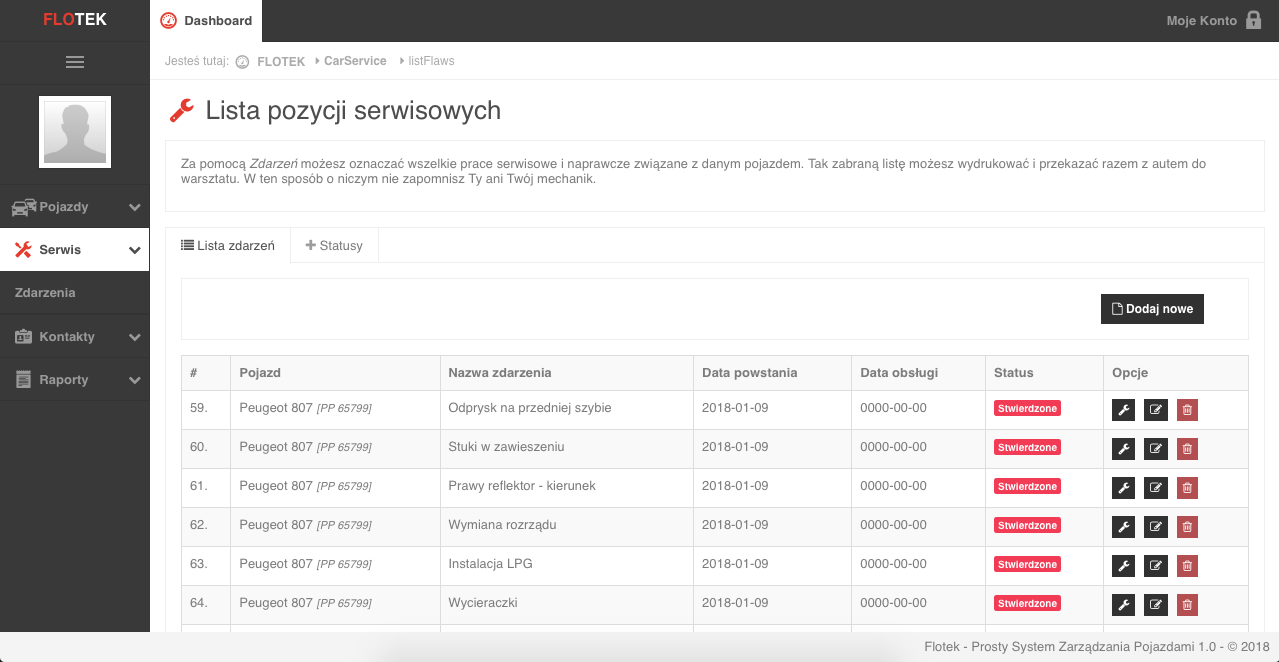Click the Moje Konto lock icon
Screen dimensions: 1279x662
pos(1254,20)
